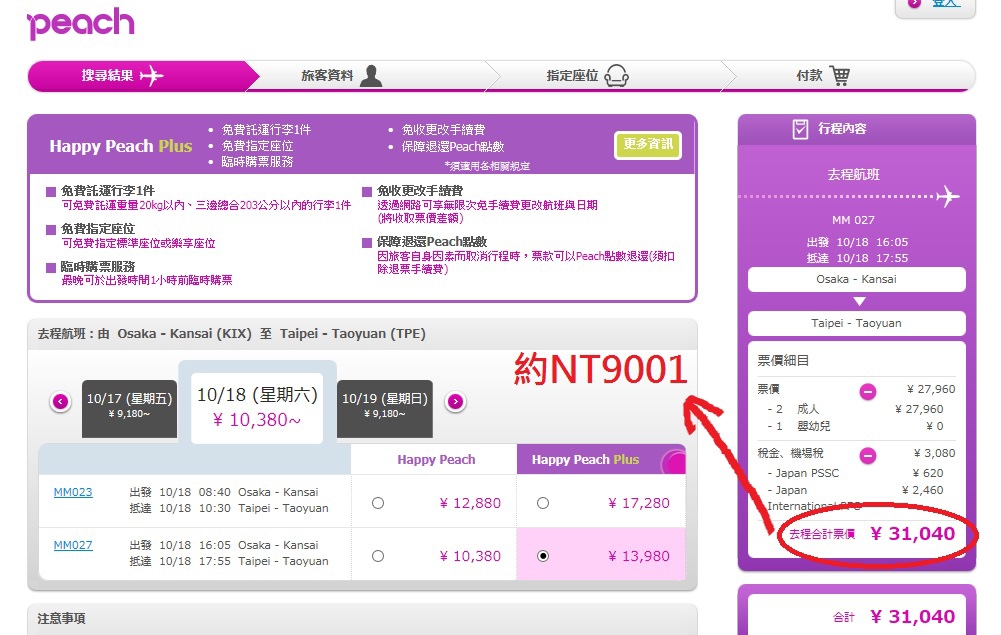Go to 搜尋結果 step
The width and height of the screenshot is (1001, 635).
(137, 76)
